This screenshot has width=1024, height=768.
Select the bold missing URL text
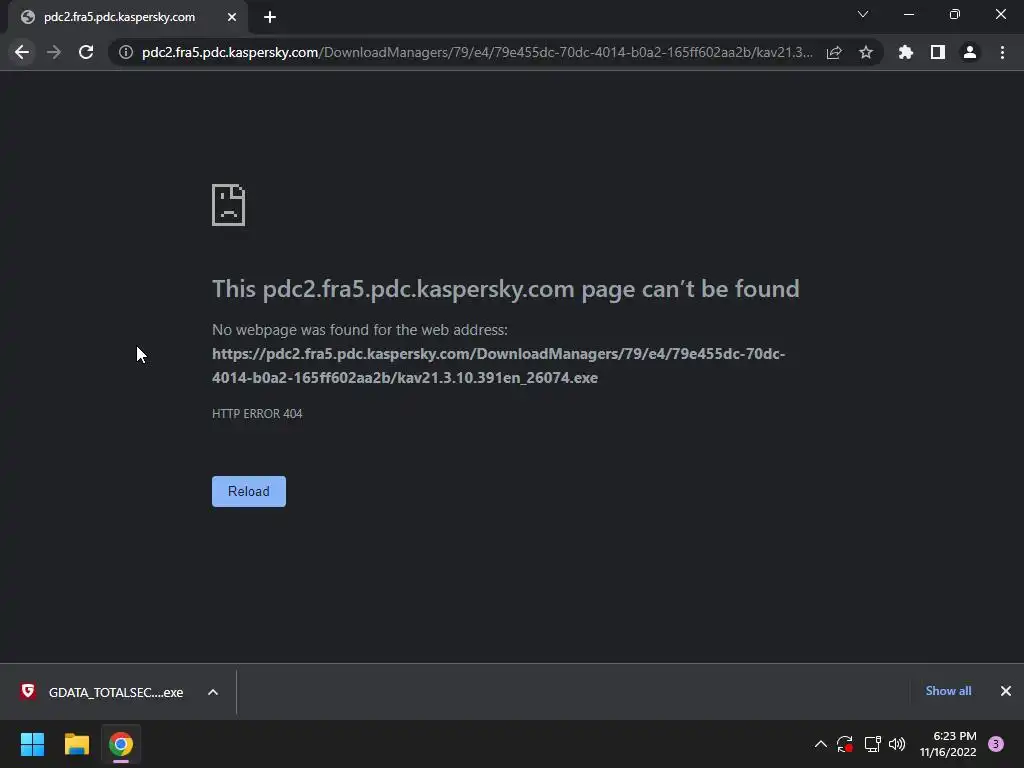(499, 366)
